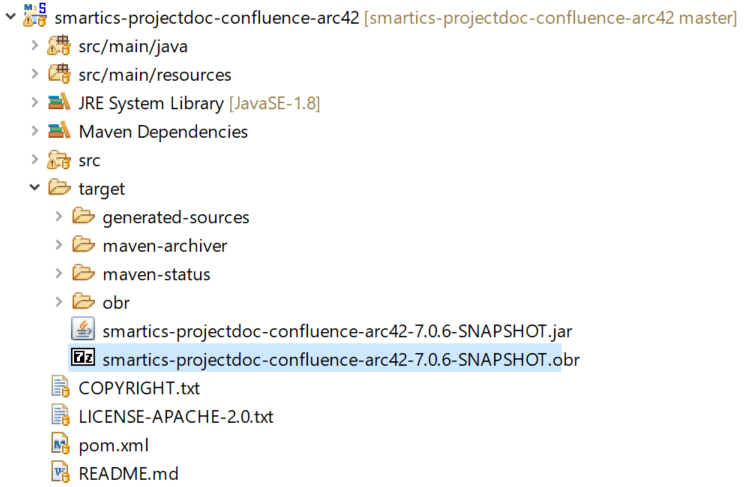
Task: Expand the Maven Dependencies node
Action: [35, 131]
